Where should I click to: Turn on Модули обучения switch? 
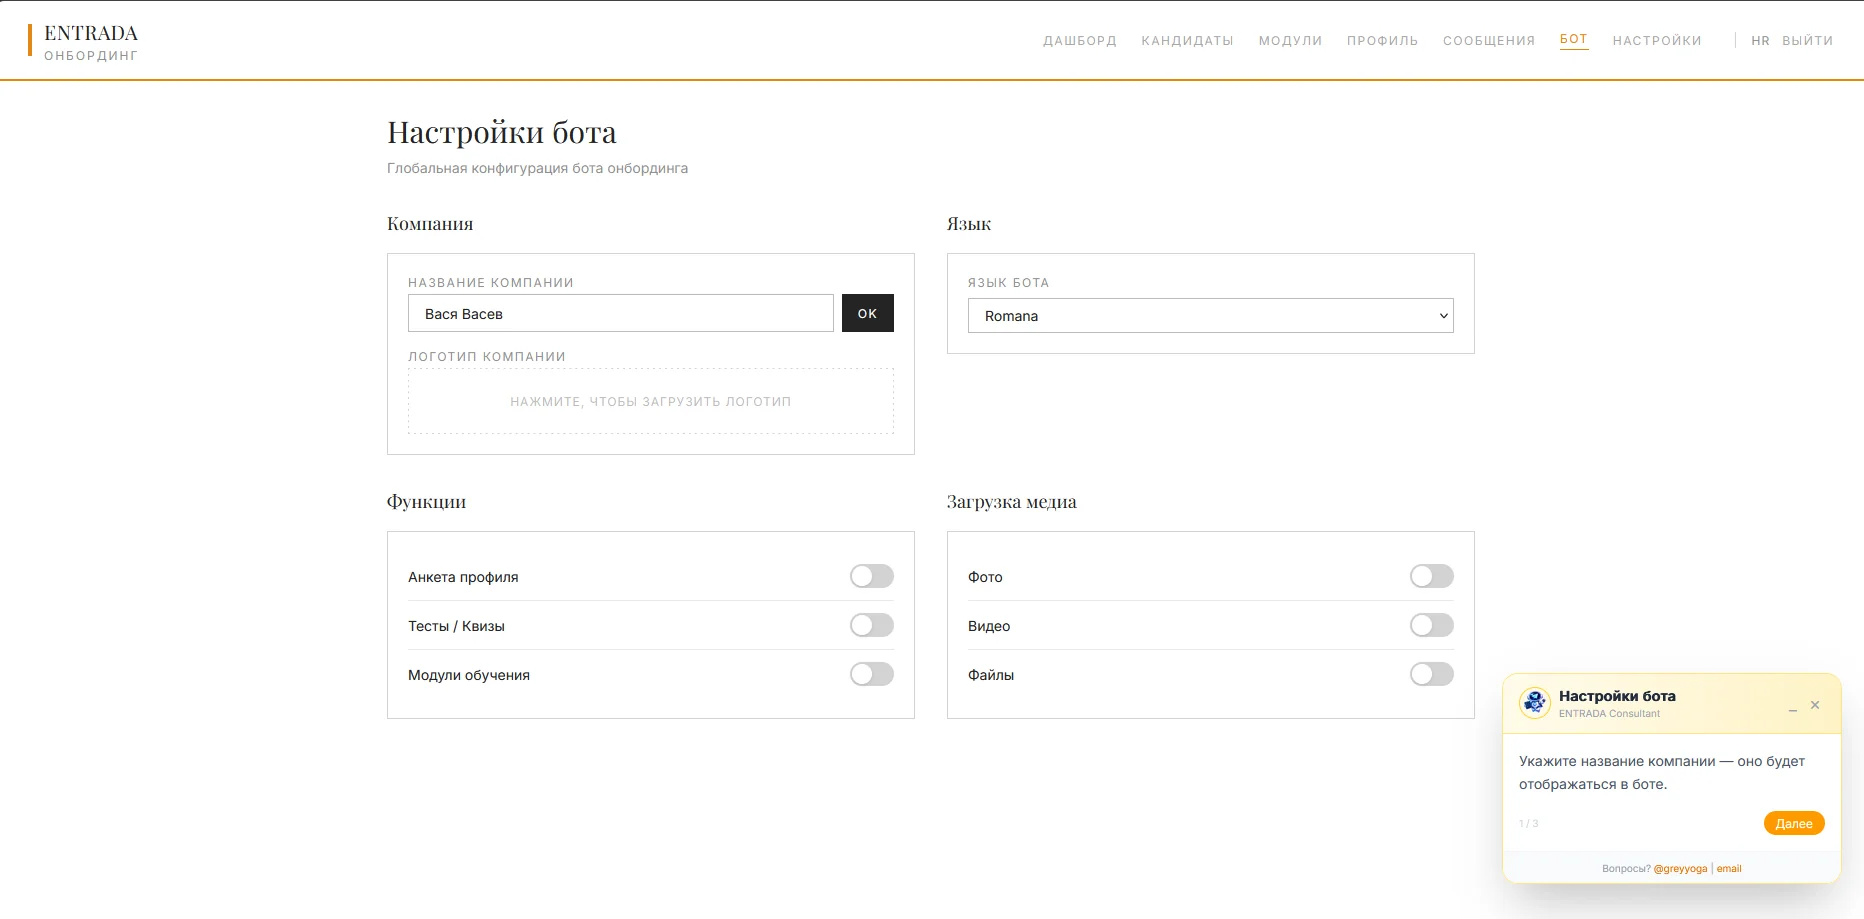pos(872,674)
